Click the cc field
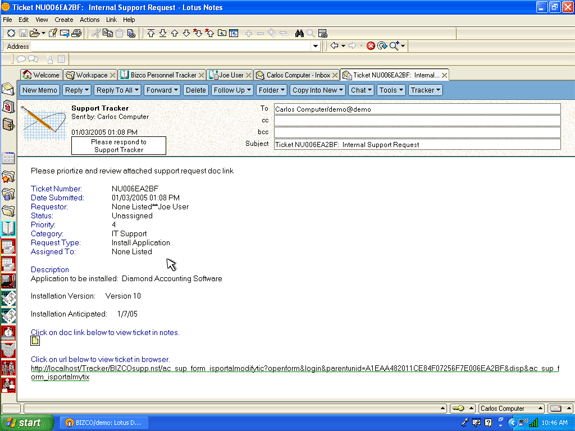This screenshot has height=431, width=575. [x=417, y=121]
